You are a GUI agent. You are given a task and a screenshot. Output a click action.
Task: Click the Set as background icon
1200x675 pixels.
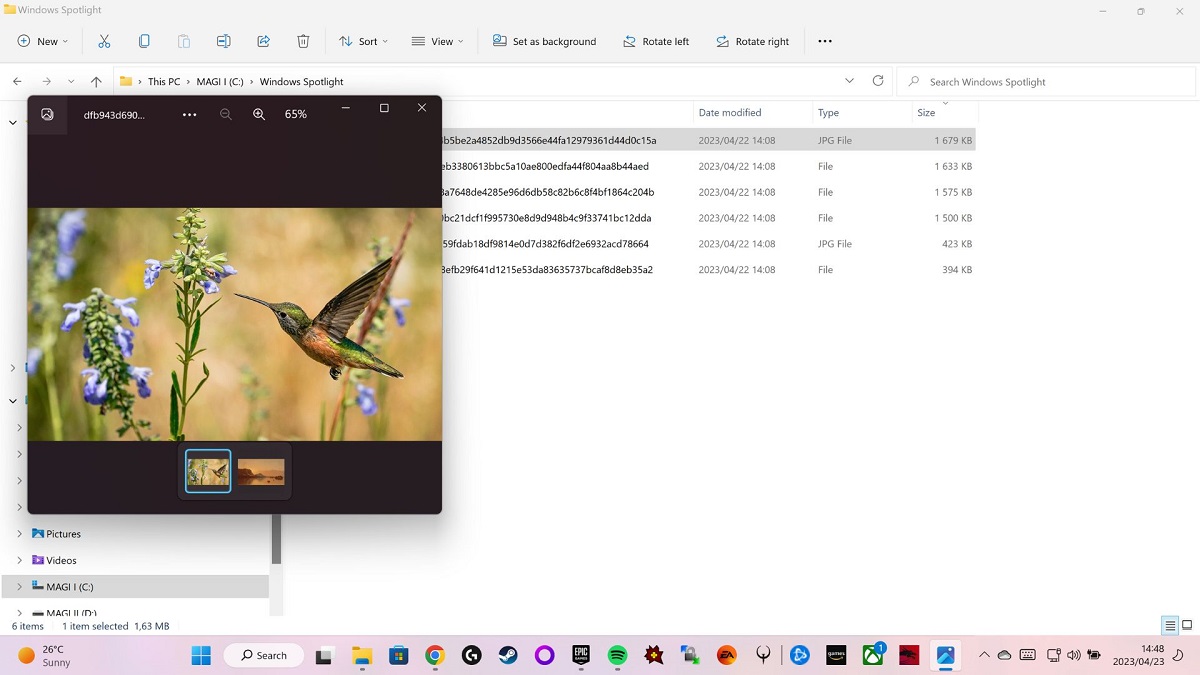pos(544,41)
